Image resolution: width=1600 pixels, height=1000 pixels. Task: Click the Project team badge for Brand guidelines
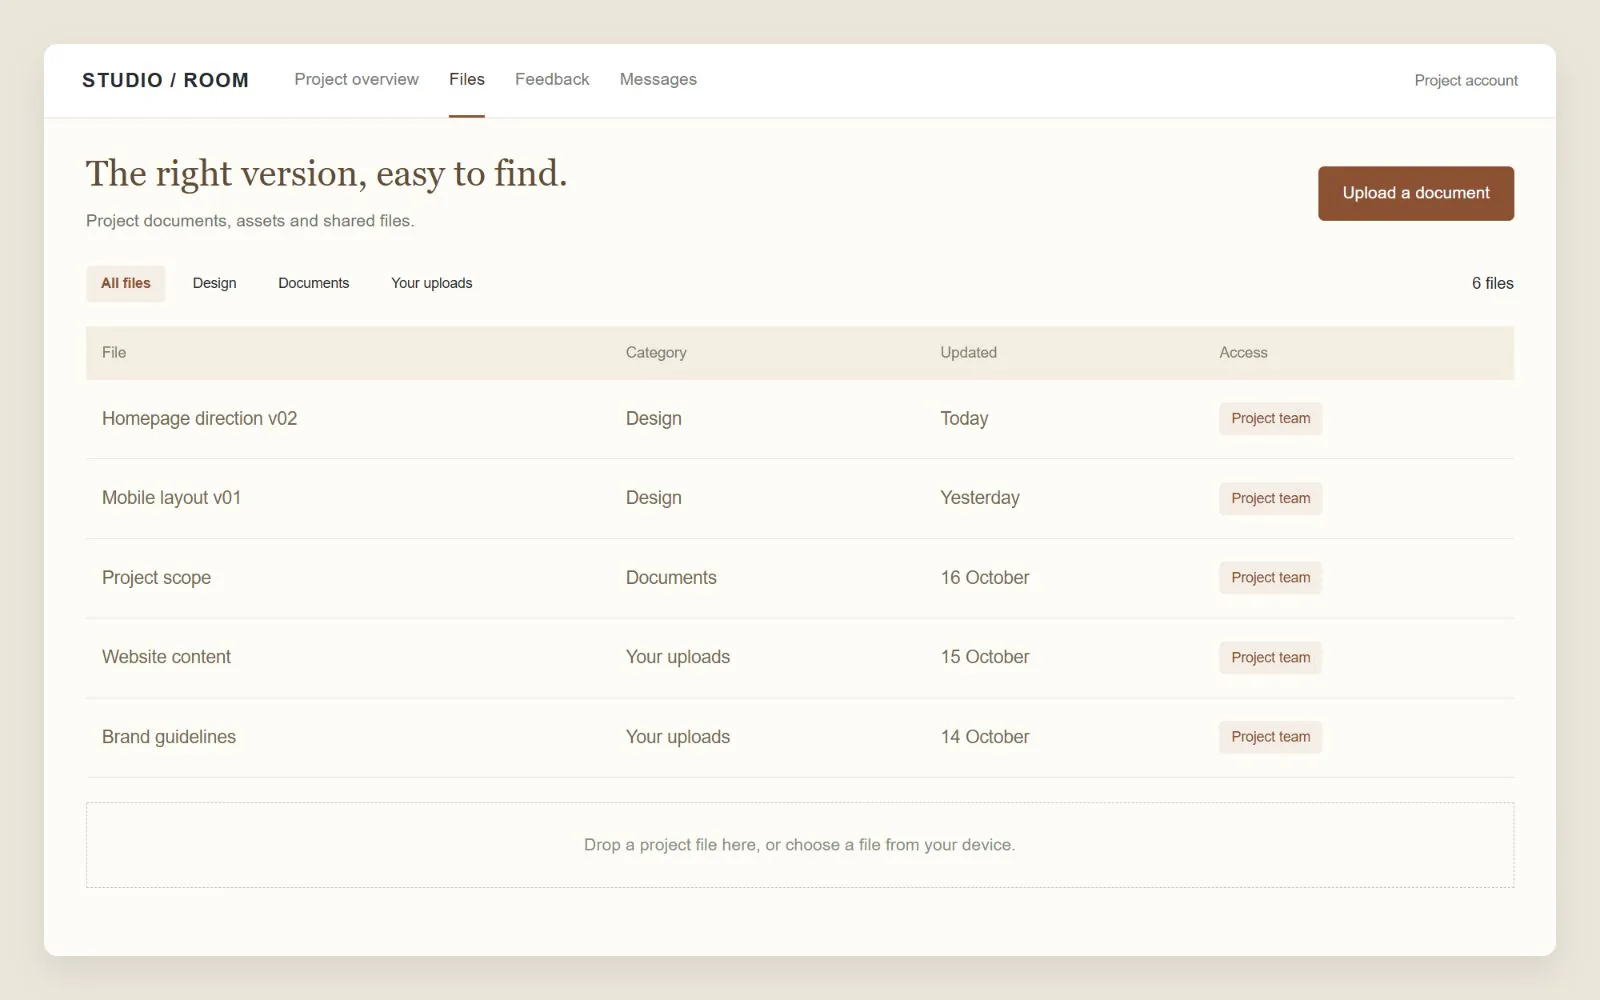1270,737
